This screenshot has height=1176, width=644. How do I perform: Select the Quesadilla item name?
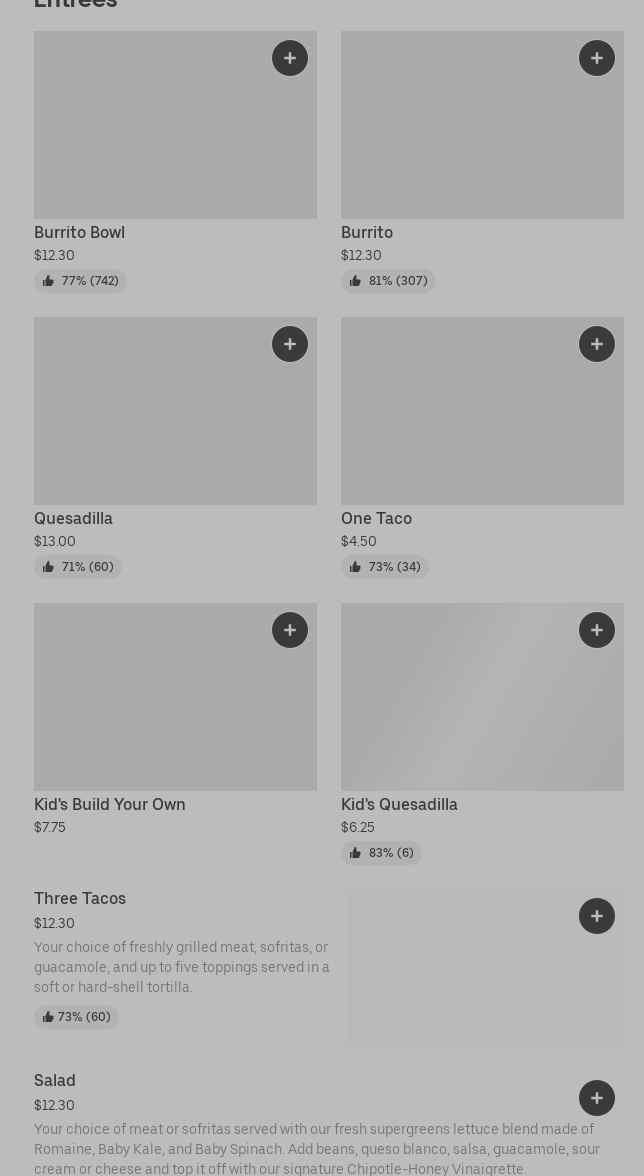pyautogui.click(x=73, y=519)
